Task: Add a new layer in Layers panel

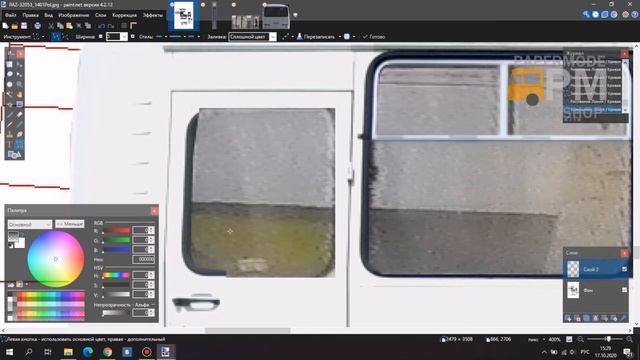Action: tap(568, 318)
